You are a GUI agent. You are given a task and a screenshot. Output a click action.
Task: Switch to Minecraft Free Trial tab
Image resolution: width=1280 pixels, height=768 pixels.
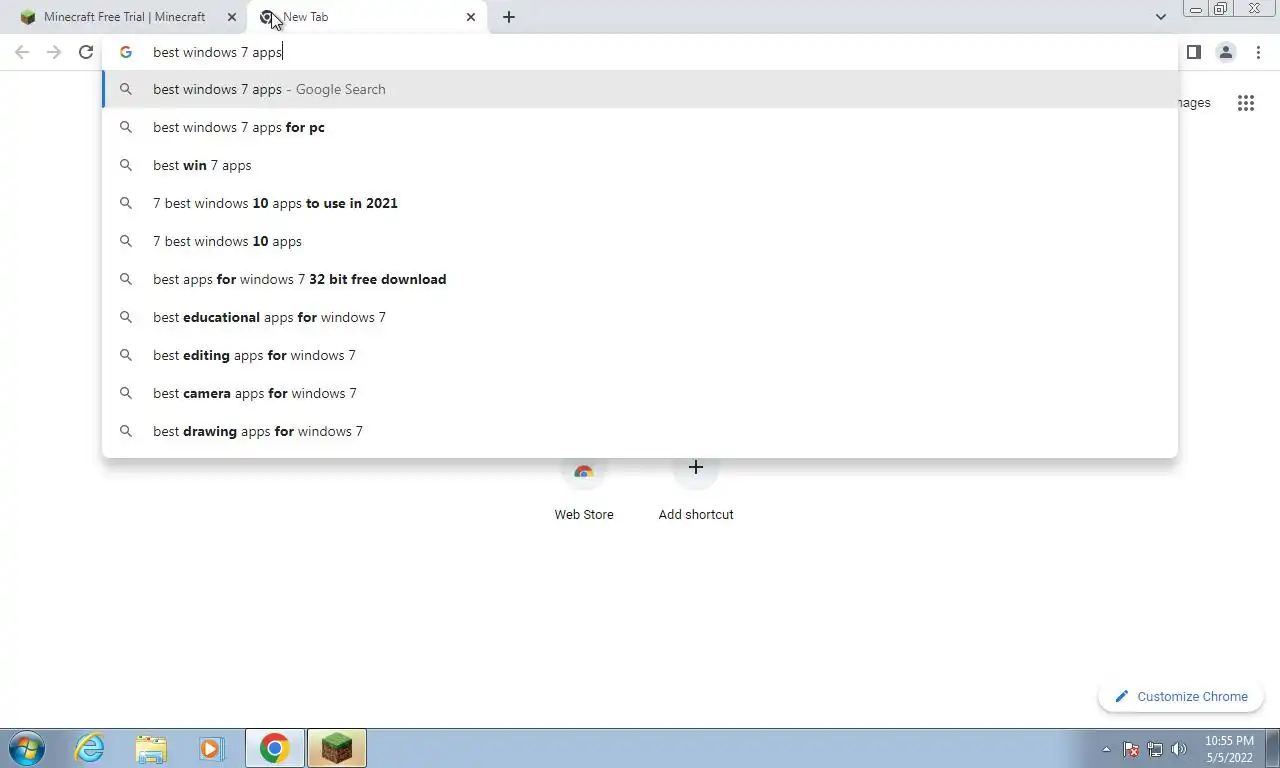click(124, 17)
